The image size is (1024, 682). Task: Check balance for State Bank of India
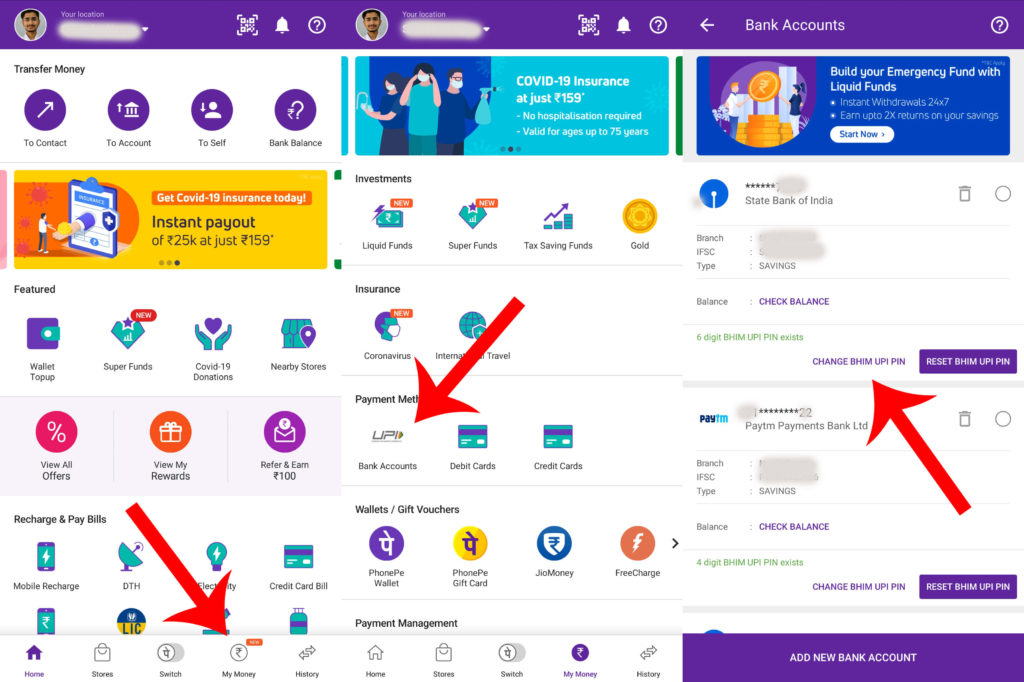click(793, 301)
